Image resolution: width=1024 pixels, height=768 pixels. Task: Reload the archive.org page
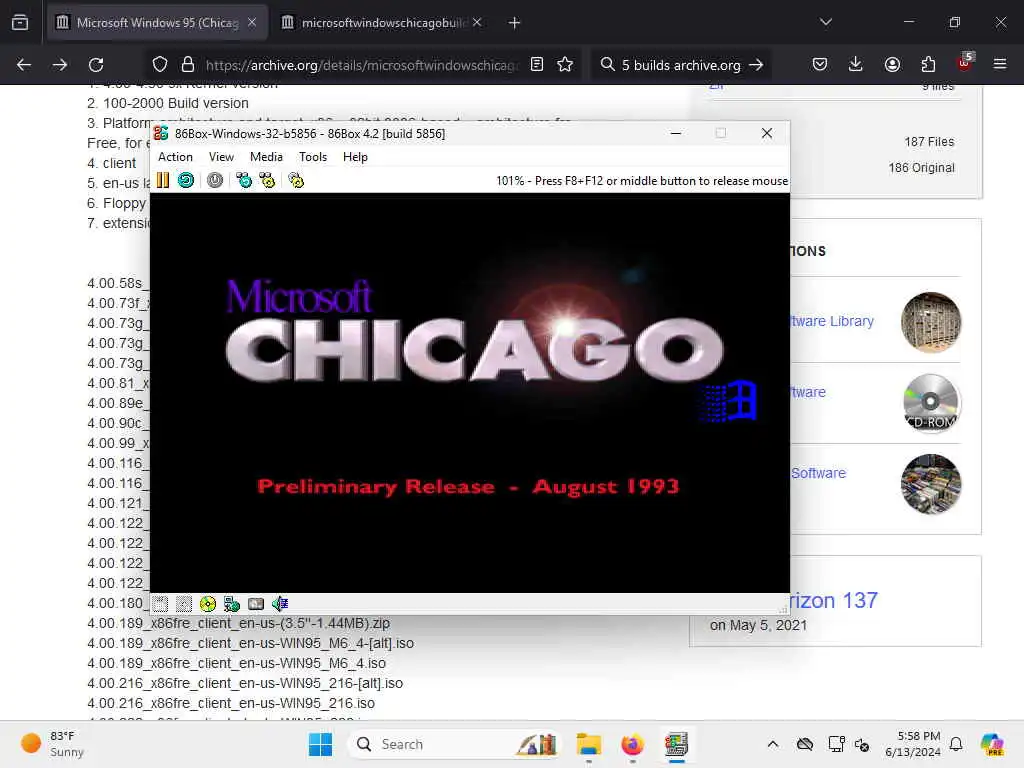pos(96,65)
